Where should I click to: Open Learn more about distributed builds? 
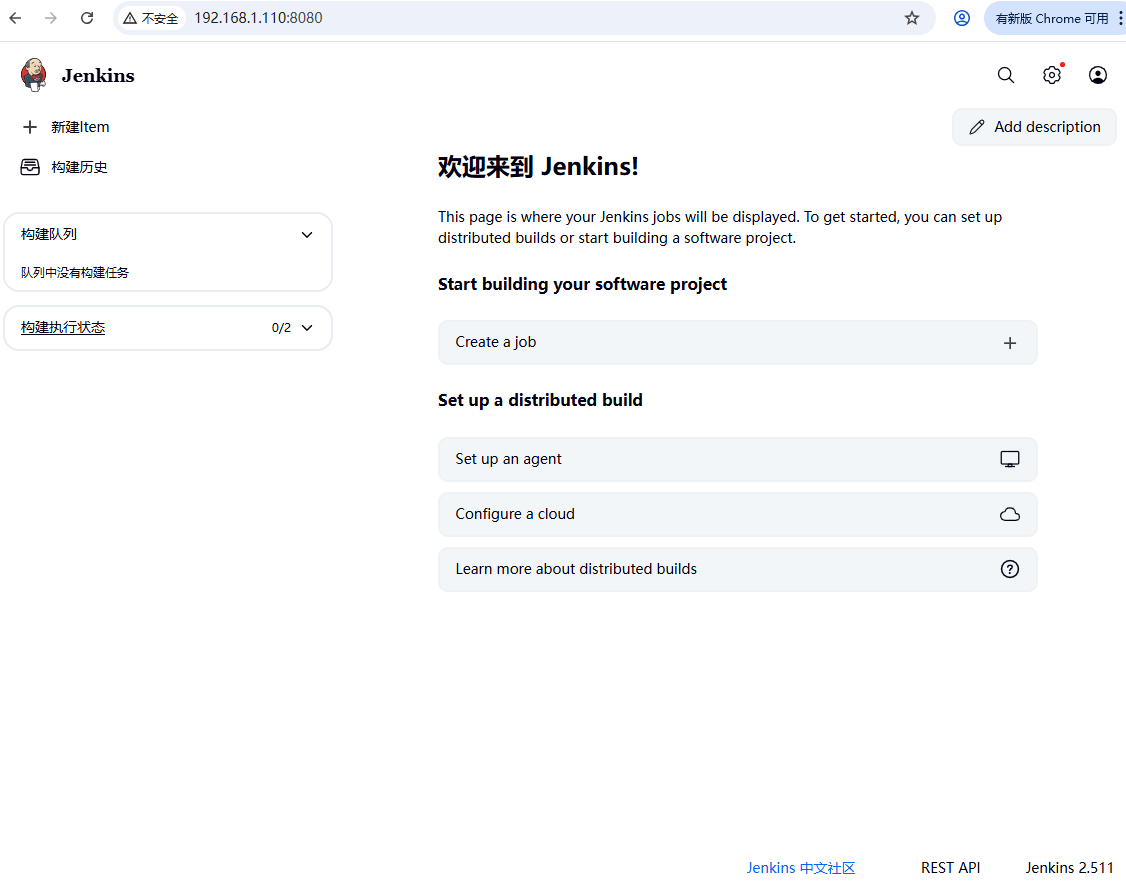738,569
